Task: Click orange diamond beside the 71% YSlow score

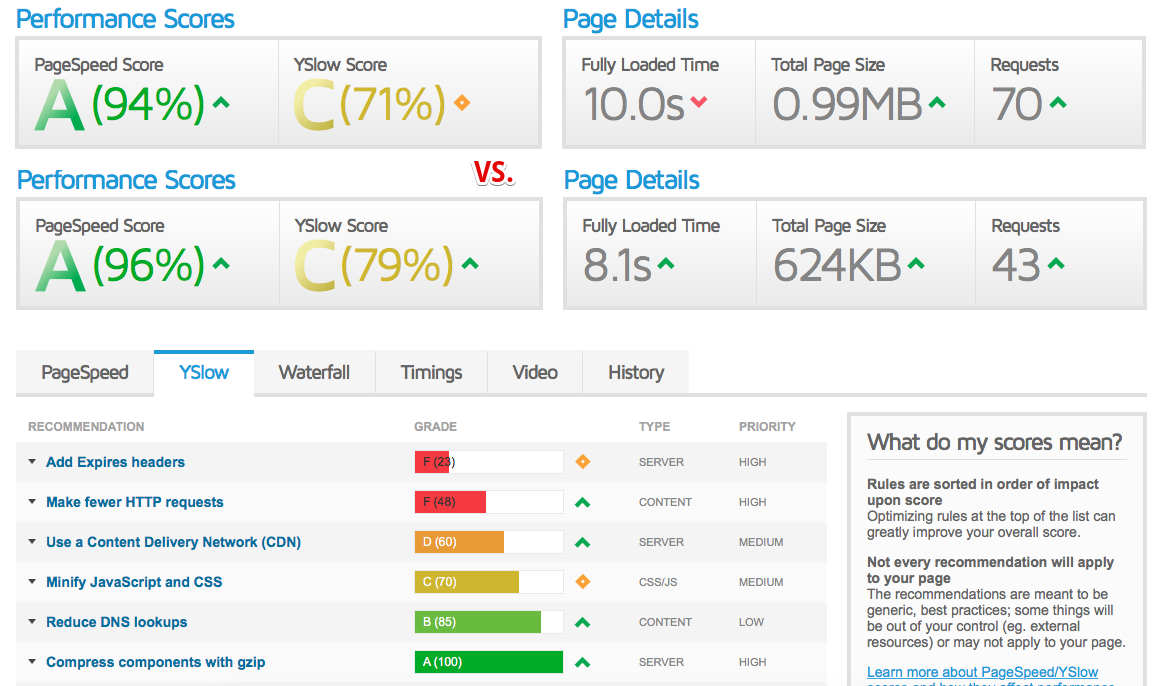Action: pos(462,102)
